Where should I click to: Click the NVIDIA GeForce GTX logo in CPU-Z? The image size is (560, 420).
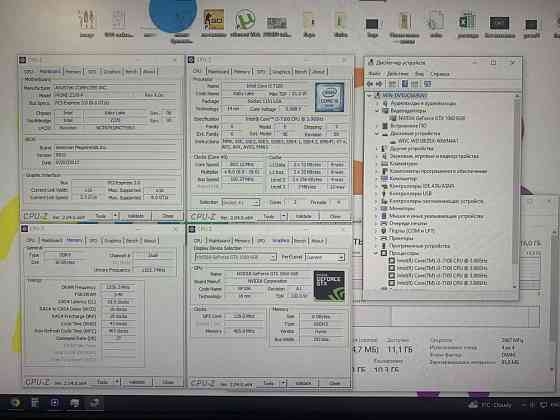(x=329, y=285)
